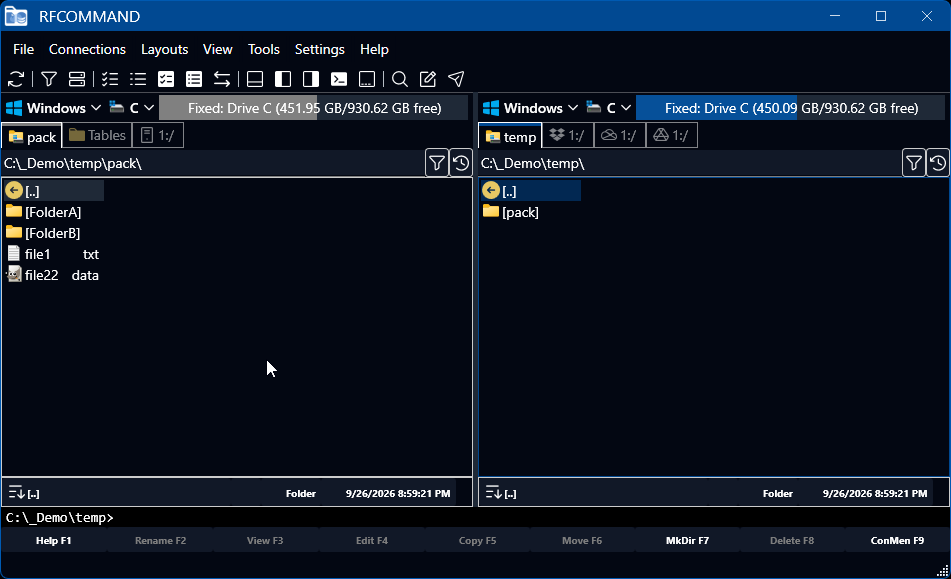Click the right panel drive C free space bar

pyautogui.click(x=790, y=108)
